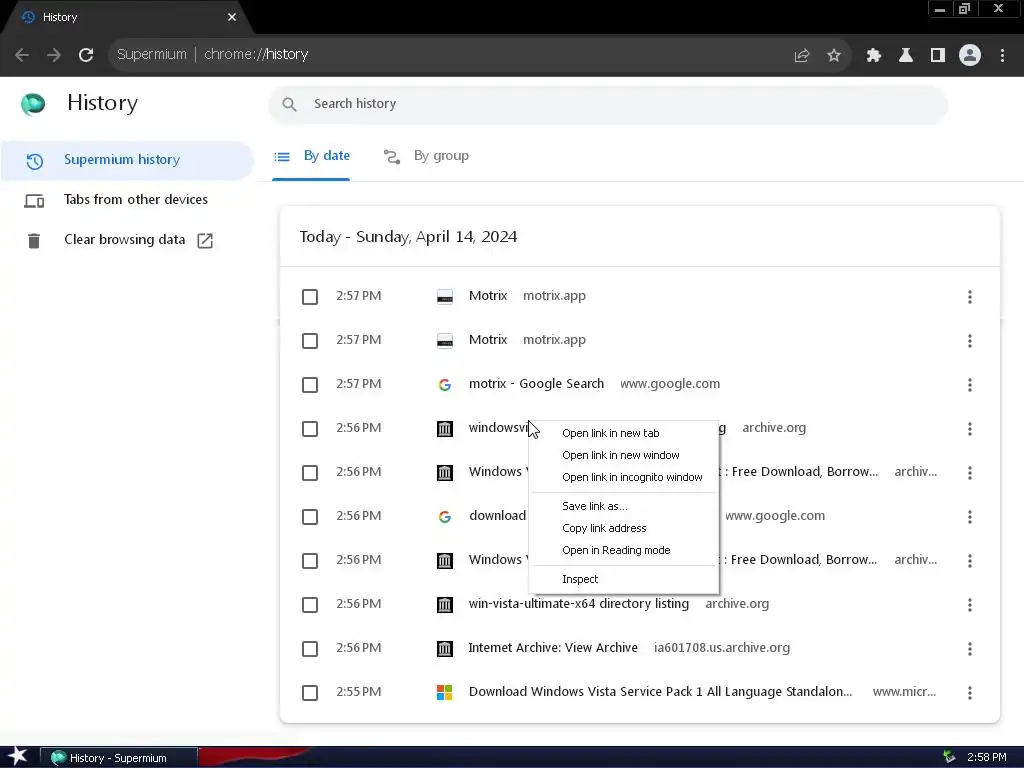Open actions menu for first Motrix entry
Image resolution: width=1024 pixels, height=768 pixels.
coord(970,297)
